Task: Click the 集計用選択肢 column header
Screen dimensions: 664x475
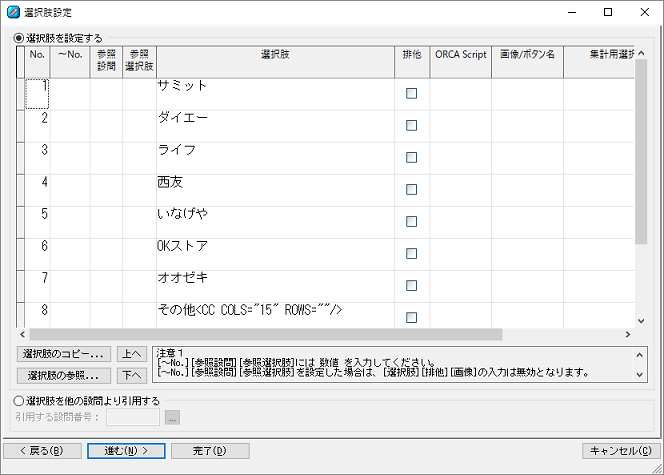Action: (x=599, y=62)
